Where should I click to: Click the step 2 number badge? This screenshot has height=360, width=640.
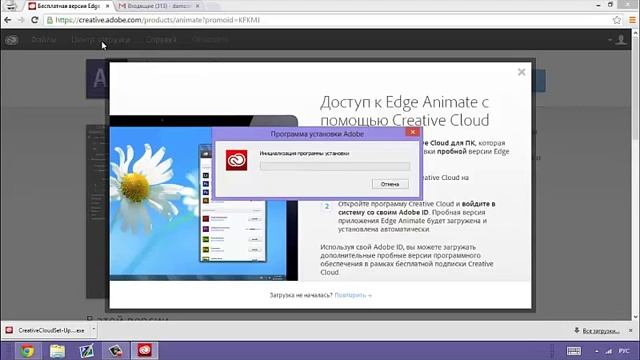point(327,207)
